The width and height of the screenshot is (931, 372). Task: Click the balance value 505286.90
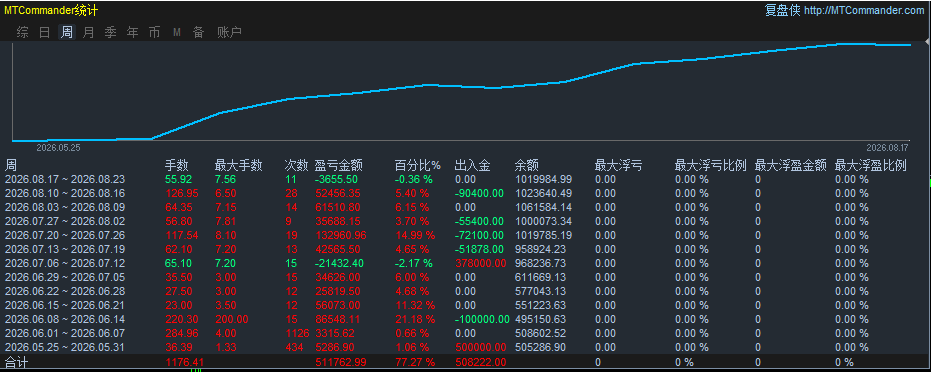click(541, 347)
